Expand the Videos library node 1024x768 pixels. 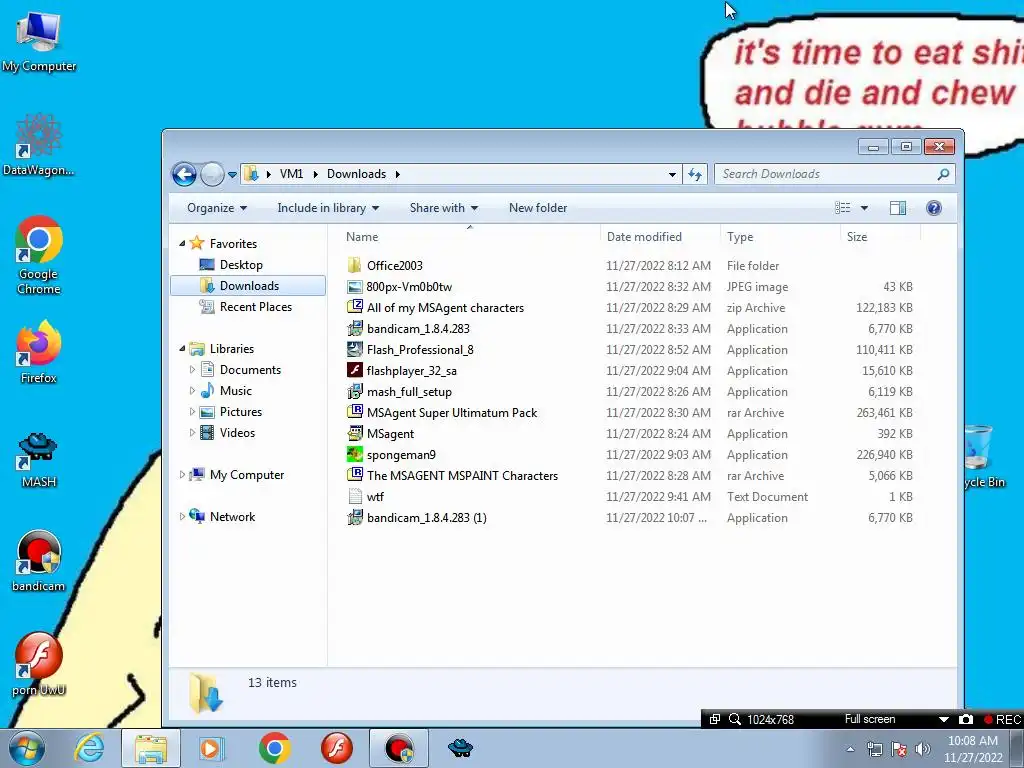coord(192,432)
